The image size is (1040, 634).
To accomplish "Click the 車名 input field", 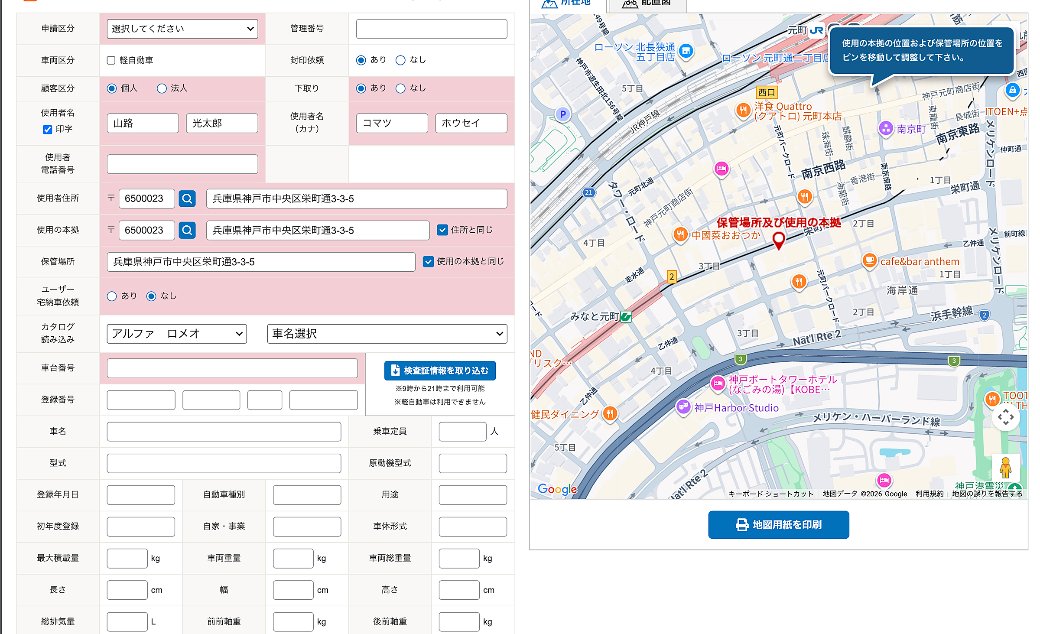I will point(224,432).
